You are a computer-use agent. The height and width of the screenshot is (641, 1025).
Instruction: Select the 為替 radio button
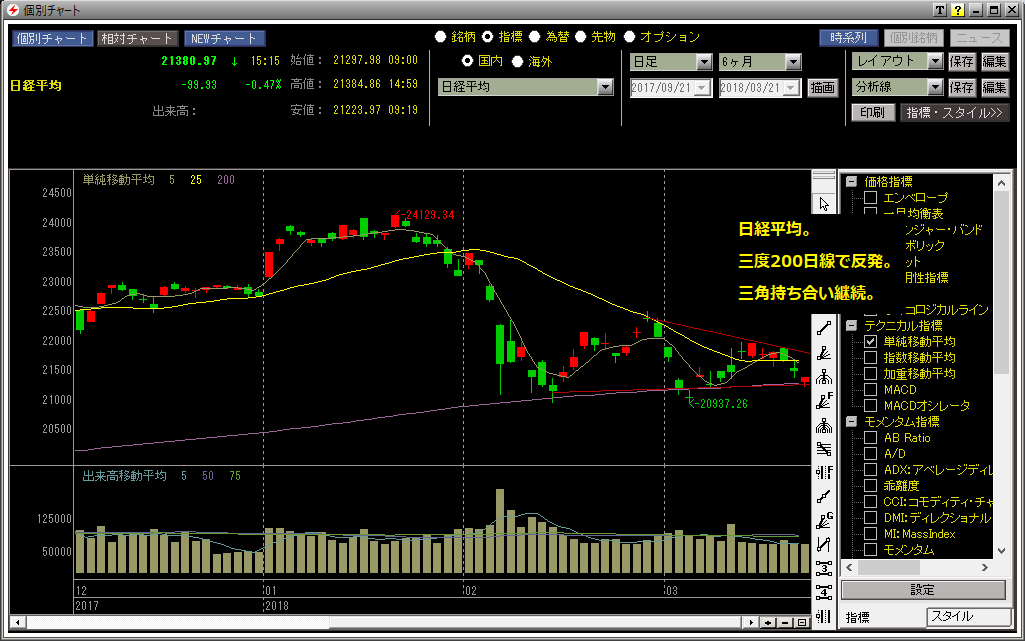pos(535,37)
